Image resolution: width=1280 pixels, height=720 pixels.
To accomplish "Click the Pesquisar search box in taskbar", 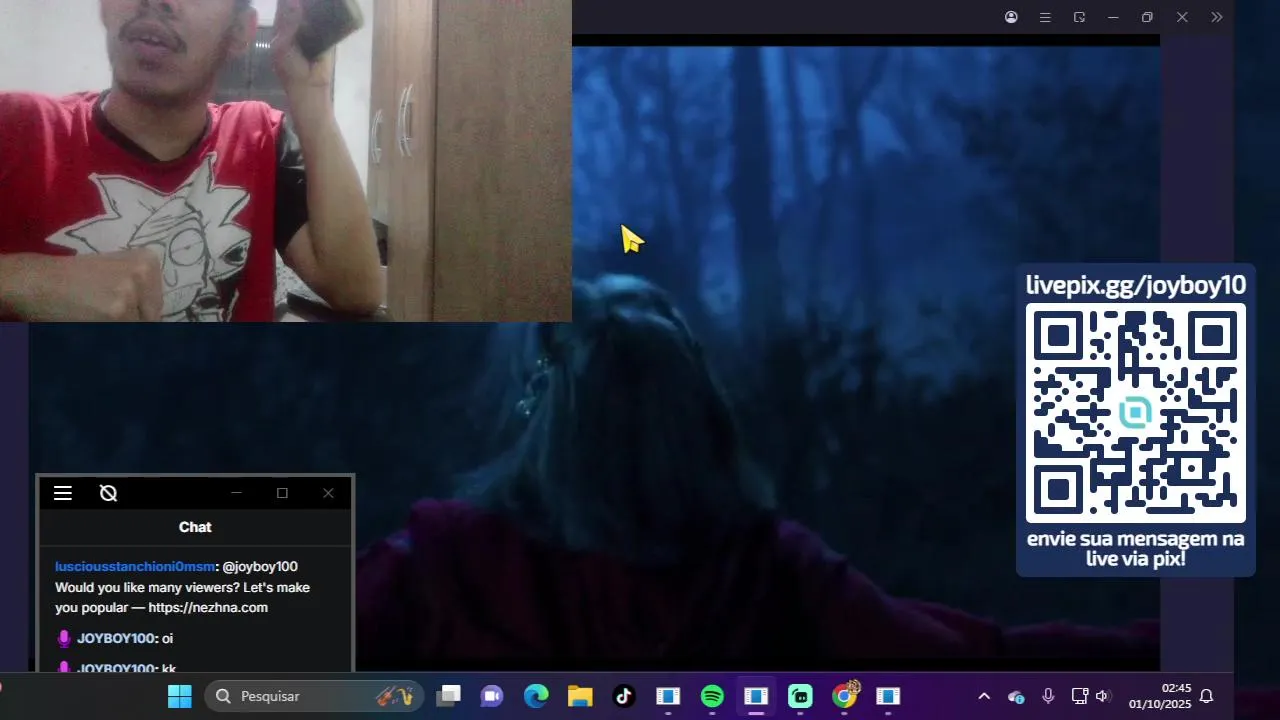I will coord(314,696).
